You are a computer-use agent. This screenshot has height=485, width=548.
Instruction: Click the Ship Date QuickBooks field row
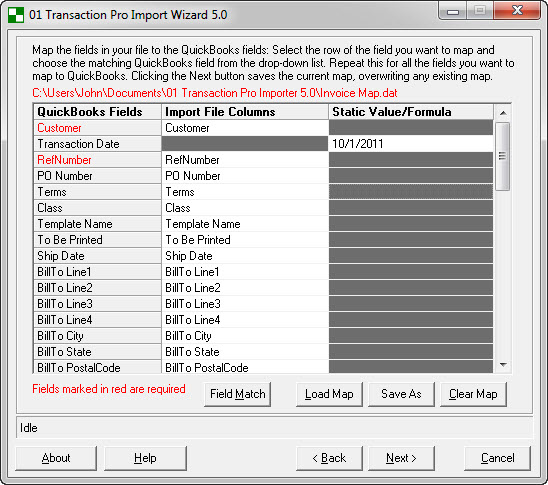point(98,256)
